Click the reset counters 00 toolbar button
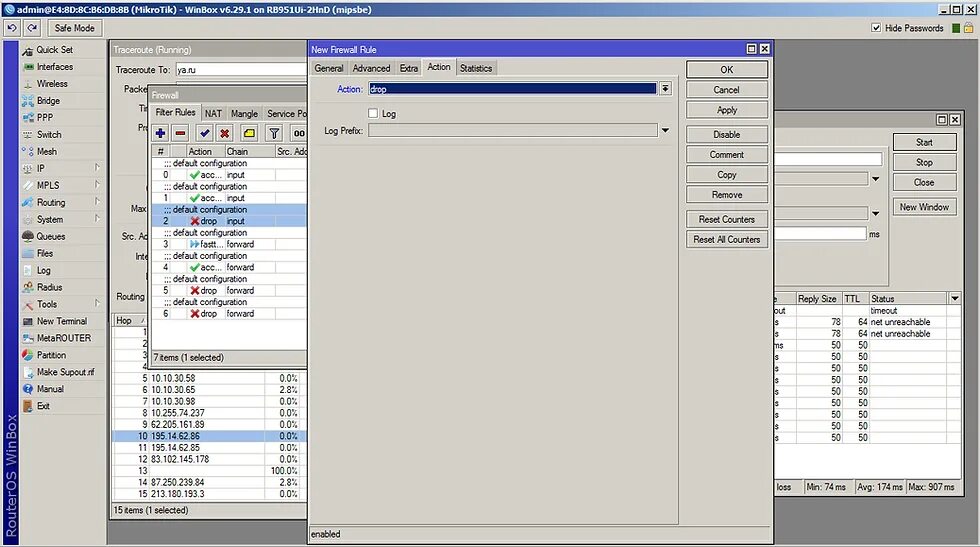The image size is (980, 547). coord(299,133)
